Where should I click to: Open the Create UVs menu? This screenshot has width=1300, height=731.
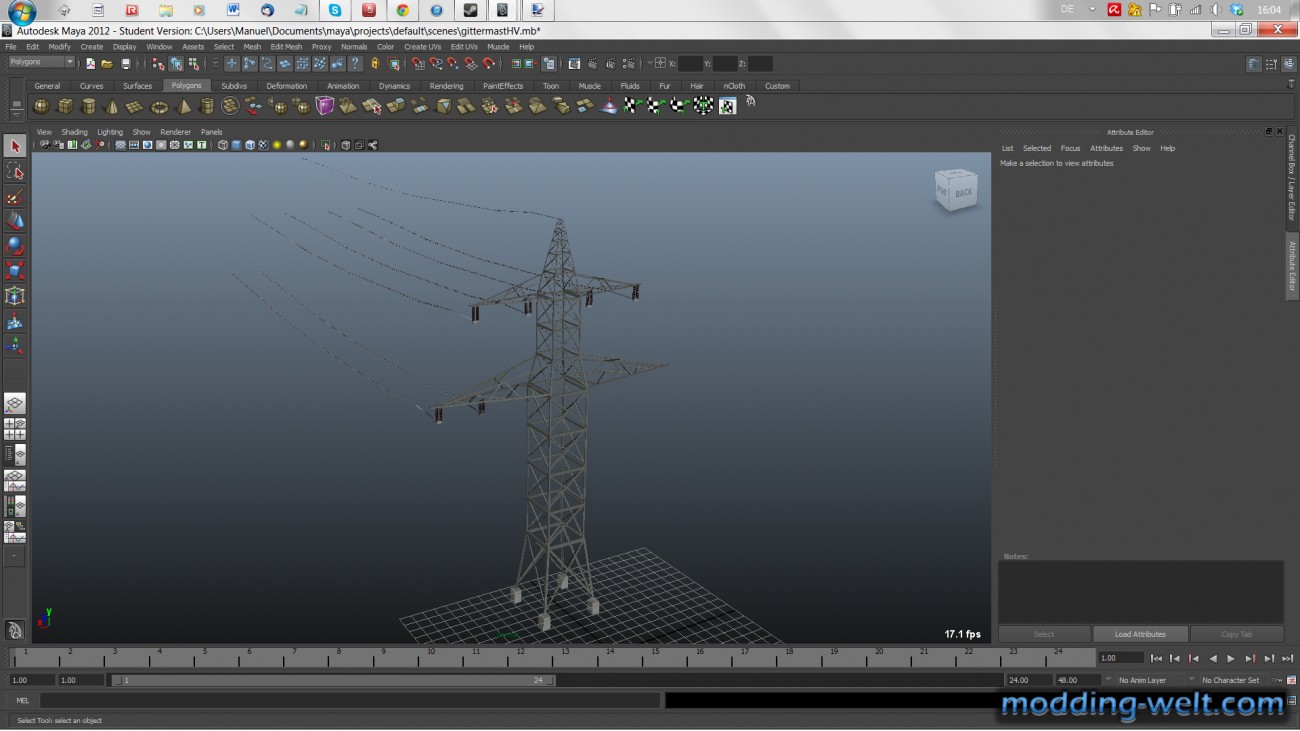(422, 47)
